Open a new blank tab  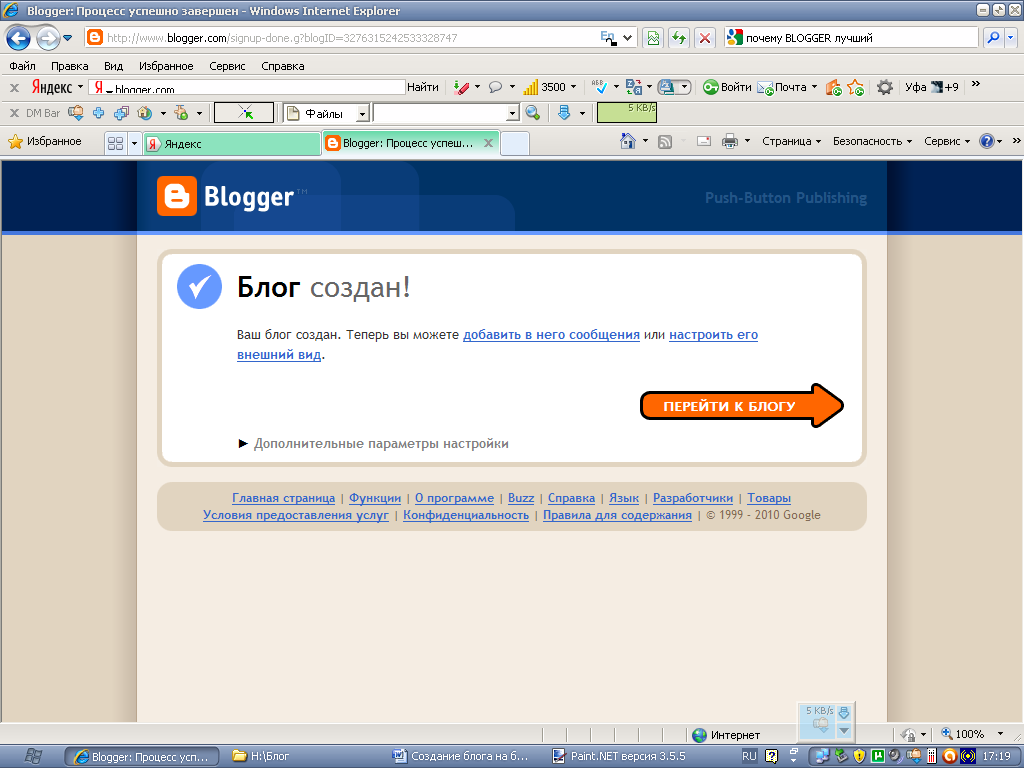point(515,144)
